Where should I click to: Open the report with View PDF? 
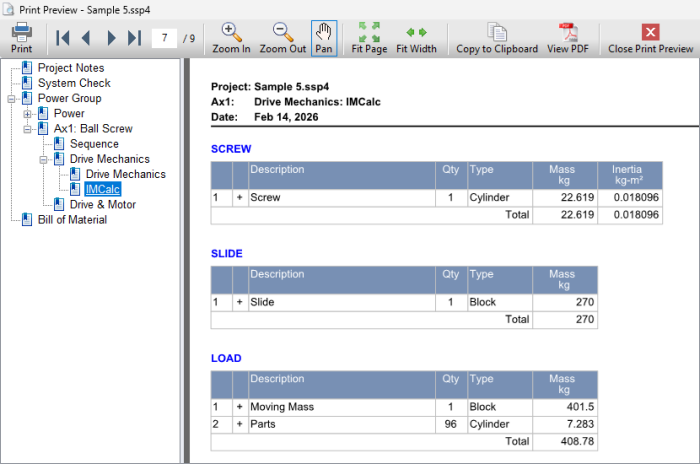tap(566, 37)
